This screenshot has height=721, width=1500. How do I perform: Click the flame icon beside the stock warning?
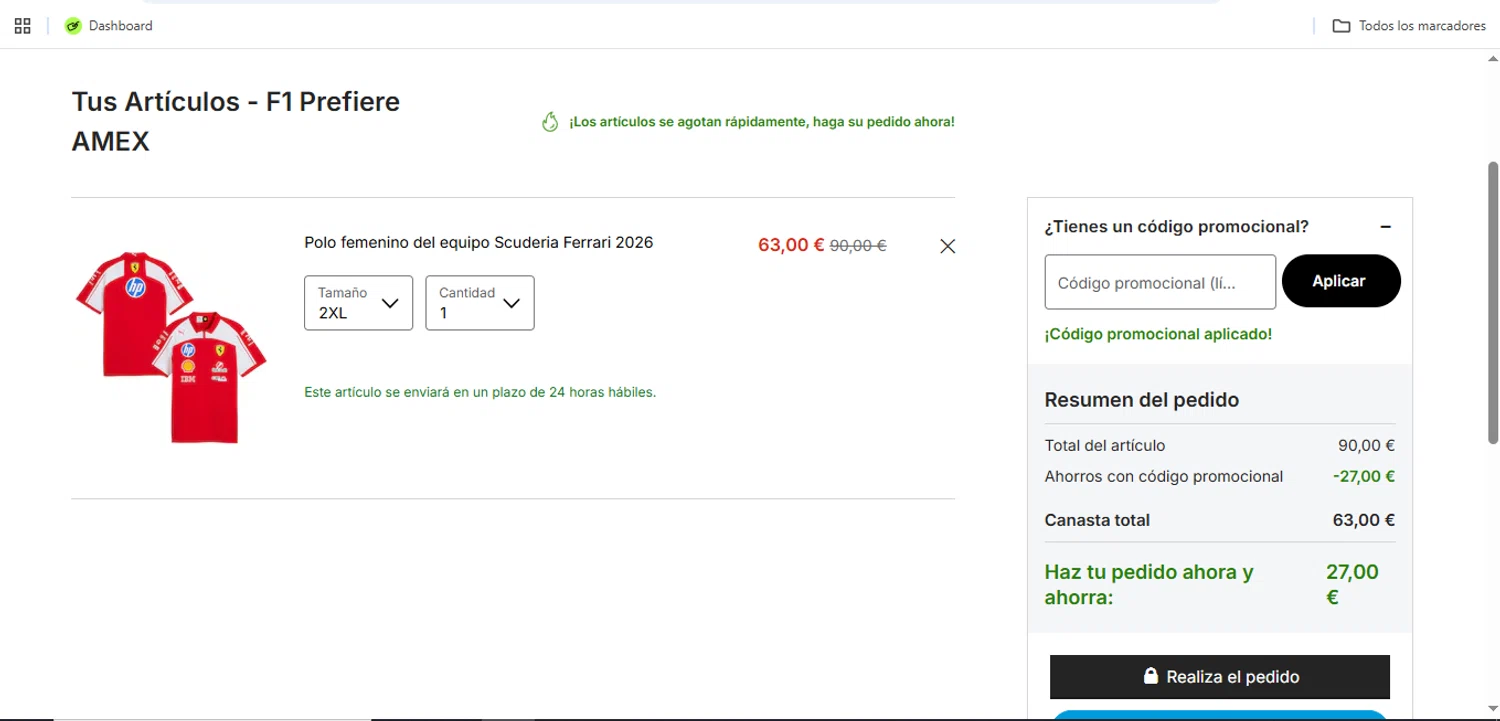tap(549, 122)
